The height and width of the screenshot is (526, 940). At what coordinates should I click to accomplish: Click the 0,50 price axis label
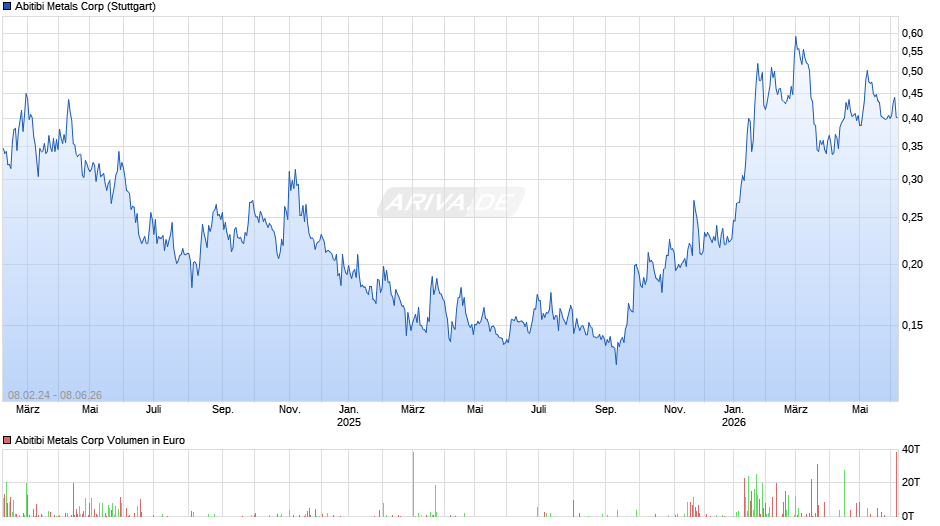pos(912,71)
